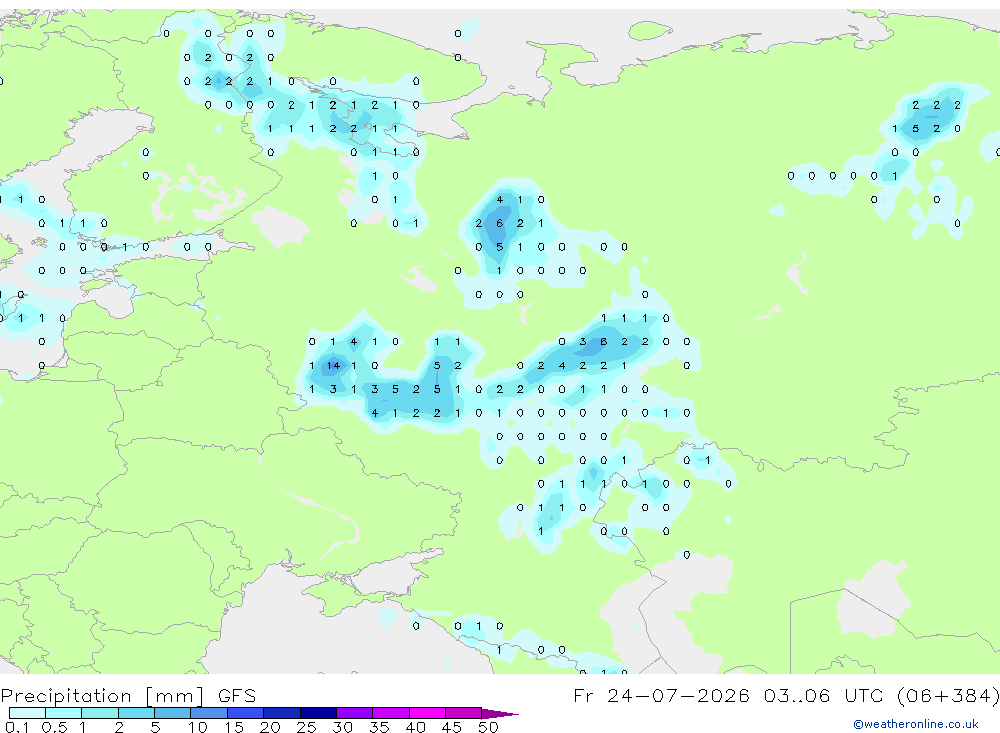The width and height of the screenshot is (1000, 733).
Task: Click the legend label 0.1
Action: tap(17, 727)
